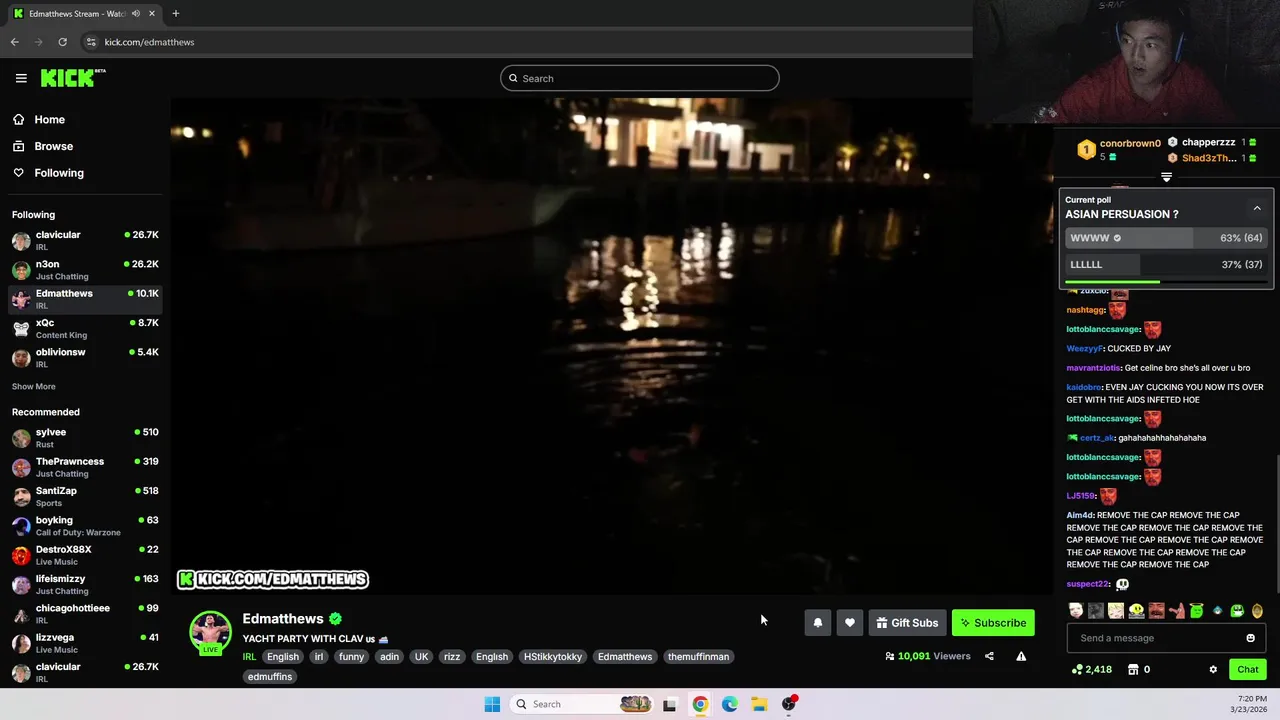This screenshot has height=720, width=1280.
Task: Open the emoji picker in chat
Action: (x=1250, y=638)
